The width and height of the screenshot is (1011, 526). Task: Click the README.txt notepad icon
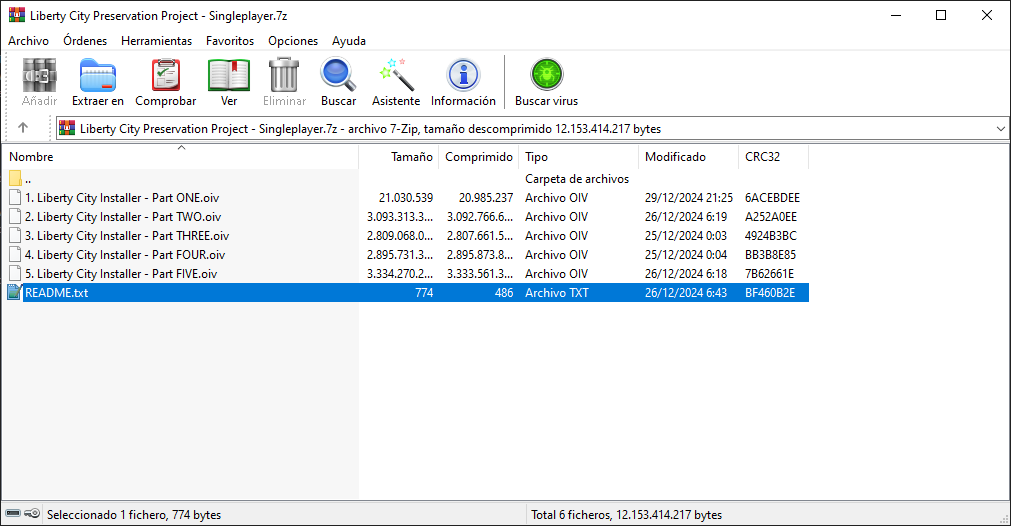(x=14, y=292)
